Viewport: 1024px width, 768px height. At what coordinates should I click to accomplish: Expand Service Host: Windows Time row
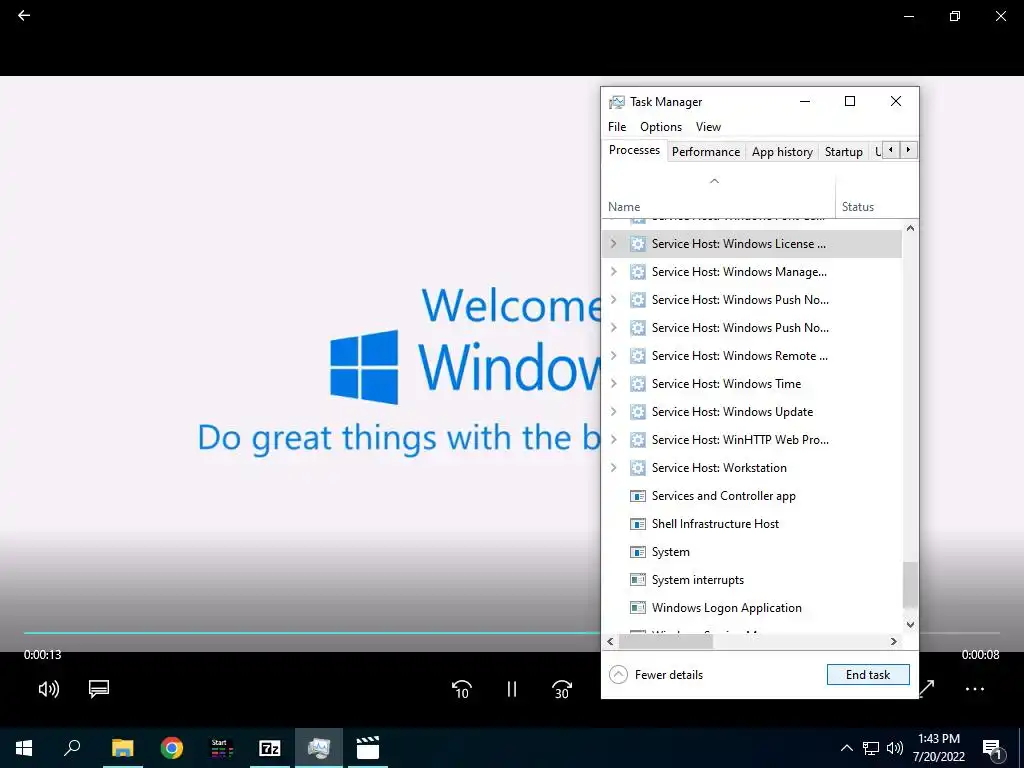tap(613, 384)
